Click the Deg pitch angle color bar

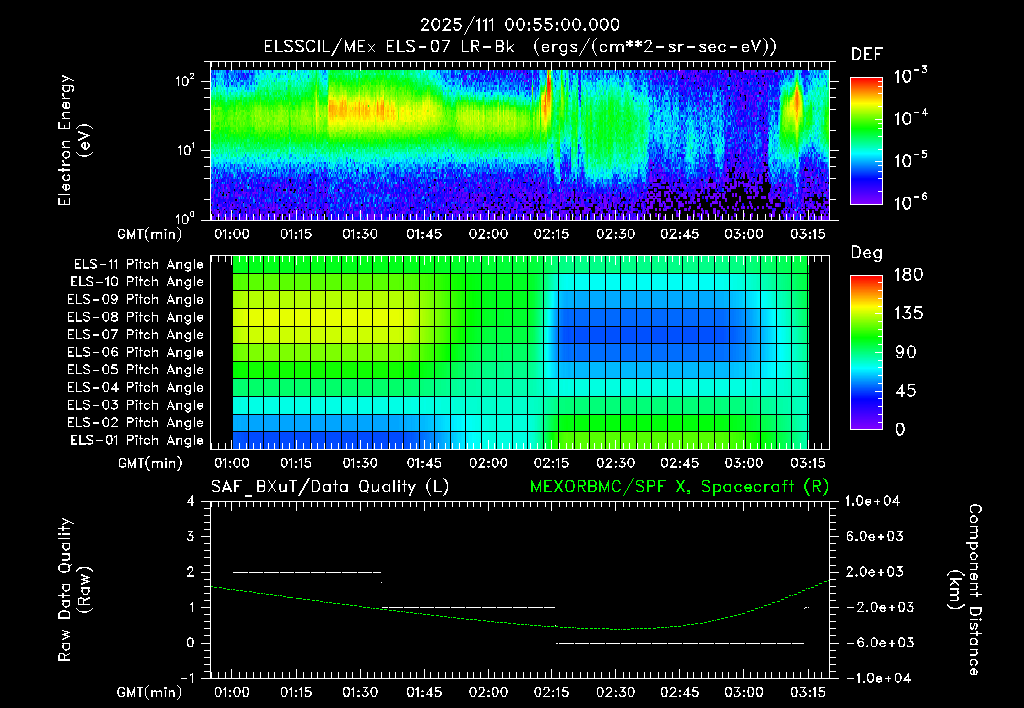click(x=866, y=352)
